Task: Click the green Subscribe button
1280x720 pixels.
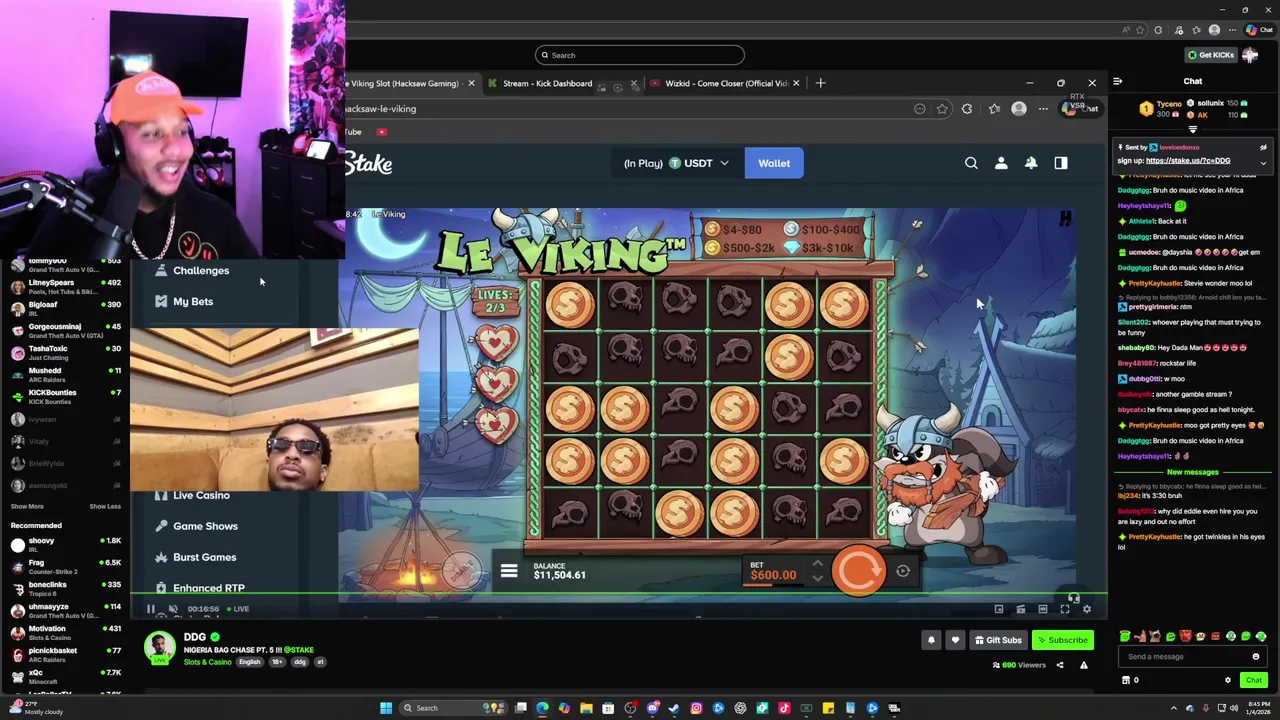Action: [x=1063, y=640]
